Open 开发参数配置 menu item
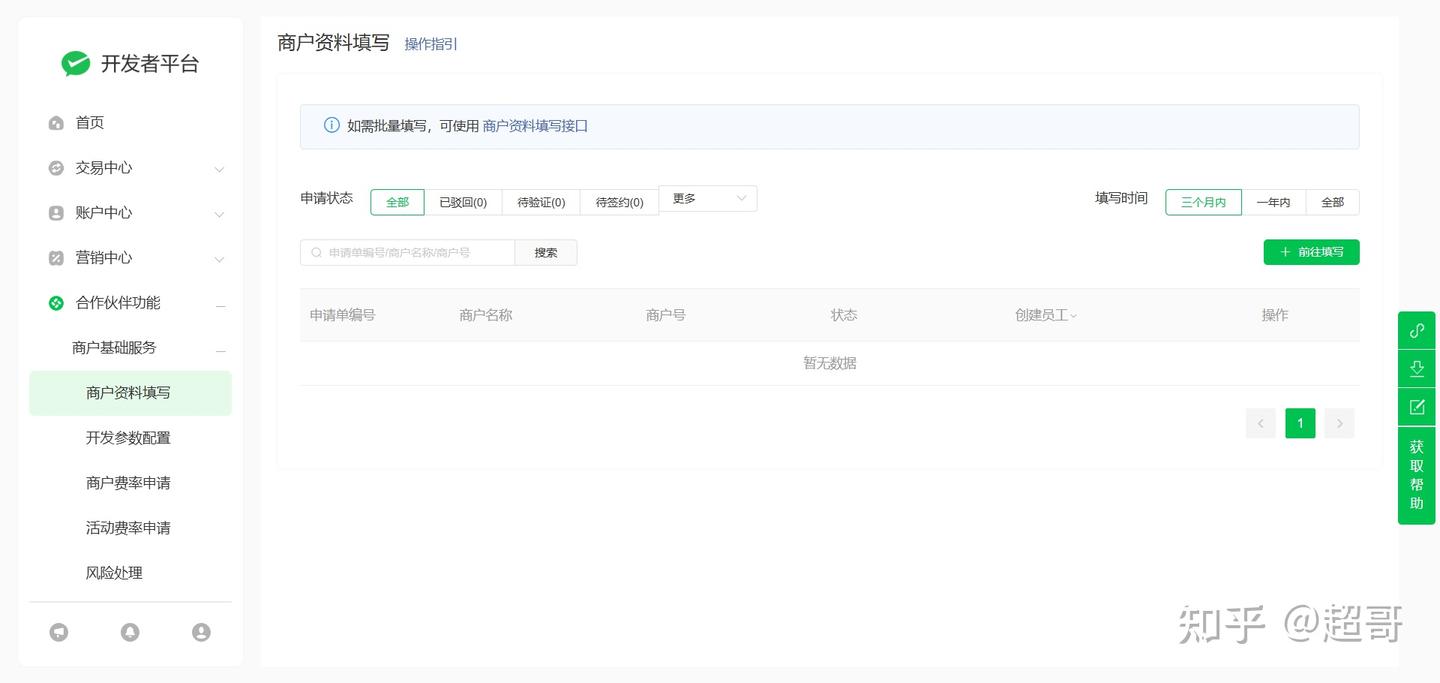The image size is (1440, 683). [x=130, y=438]
